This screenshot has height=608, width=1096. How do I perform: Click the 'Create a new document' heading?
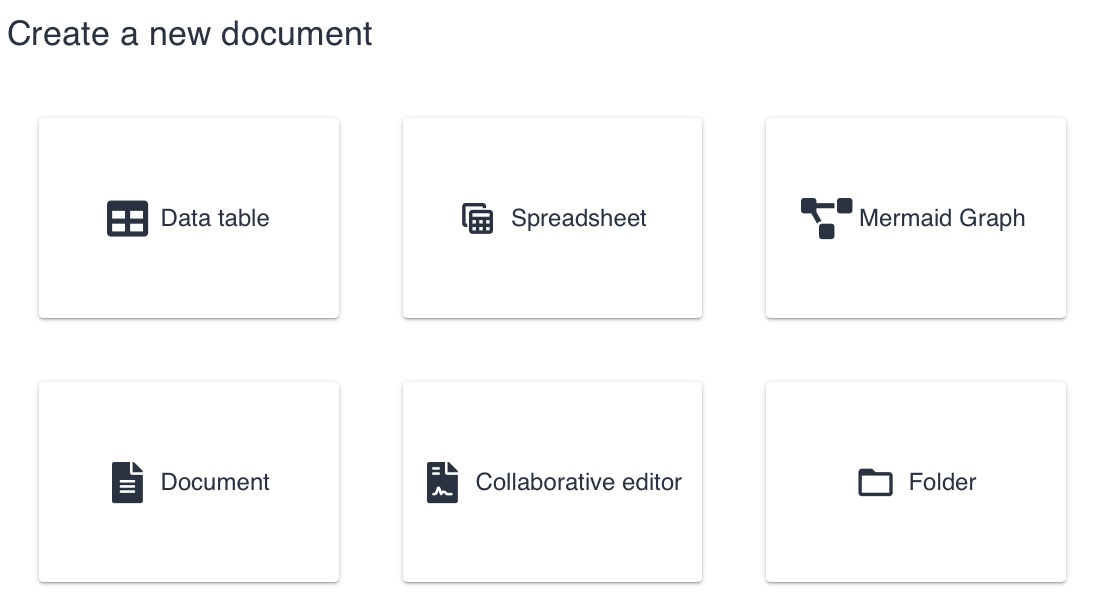pyautogui.click(x=189, y=33)
